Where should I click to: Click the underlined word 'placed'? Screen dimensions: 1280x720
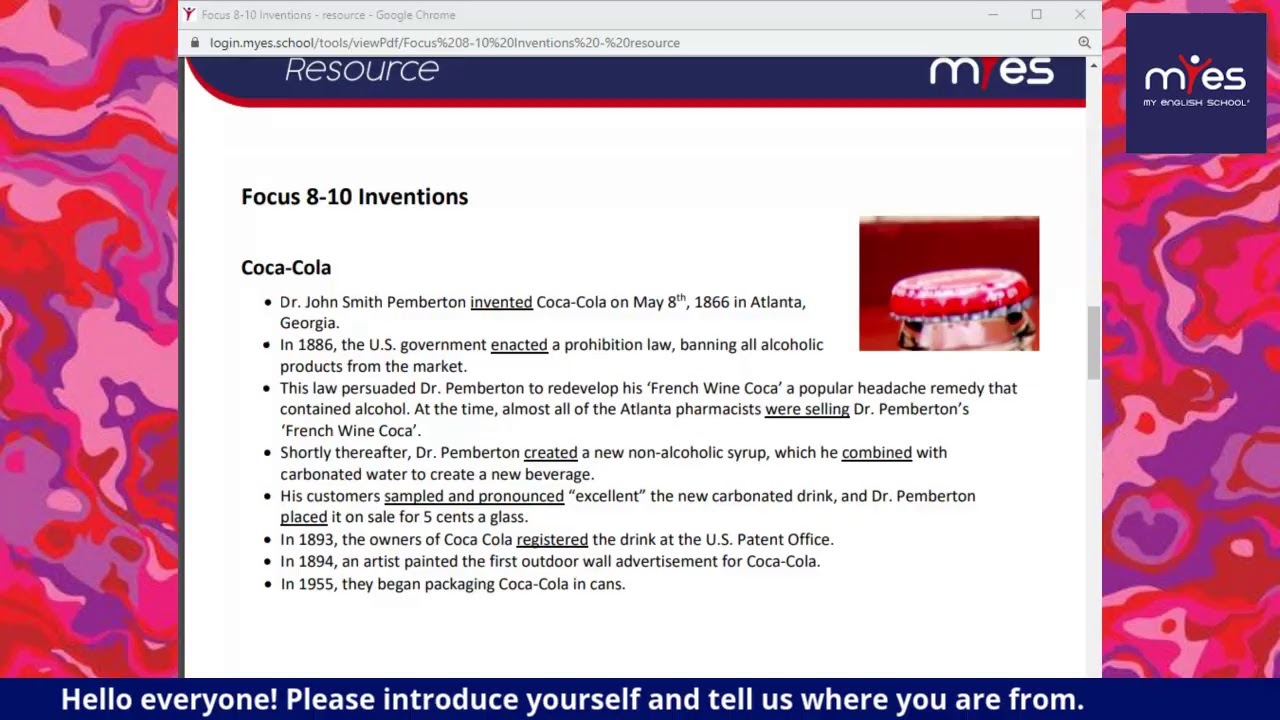pos(304,517)
